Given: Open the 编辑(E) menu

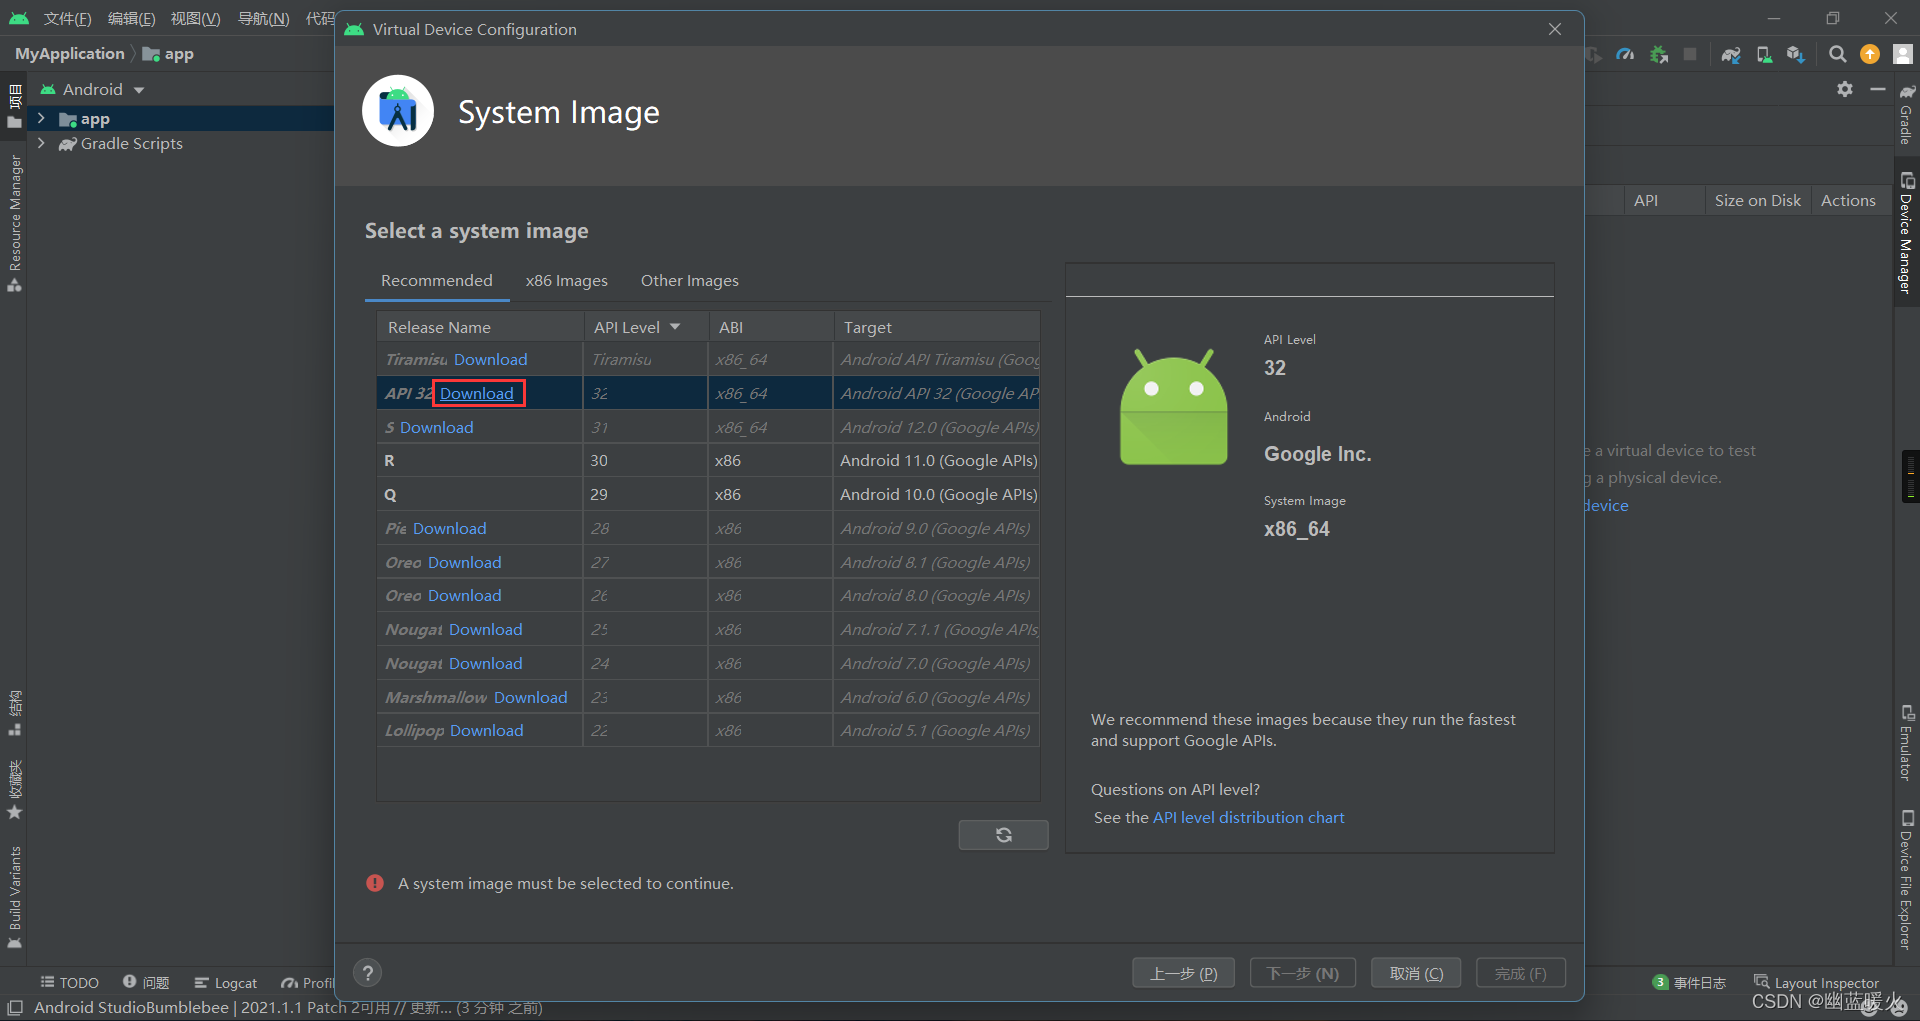Looking at the screenshot, I should 131,19.
